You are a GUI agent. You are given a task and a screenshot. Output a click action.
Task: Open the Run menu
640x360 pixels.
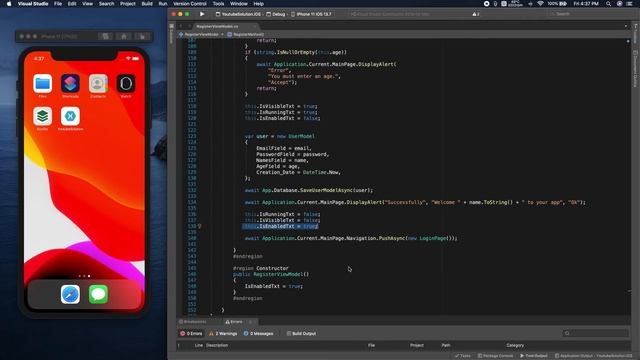tap(162, 4)
